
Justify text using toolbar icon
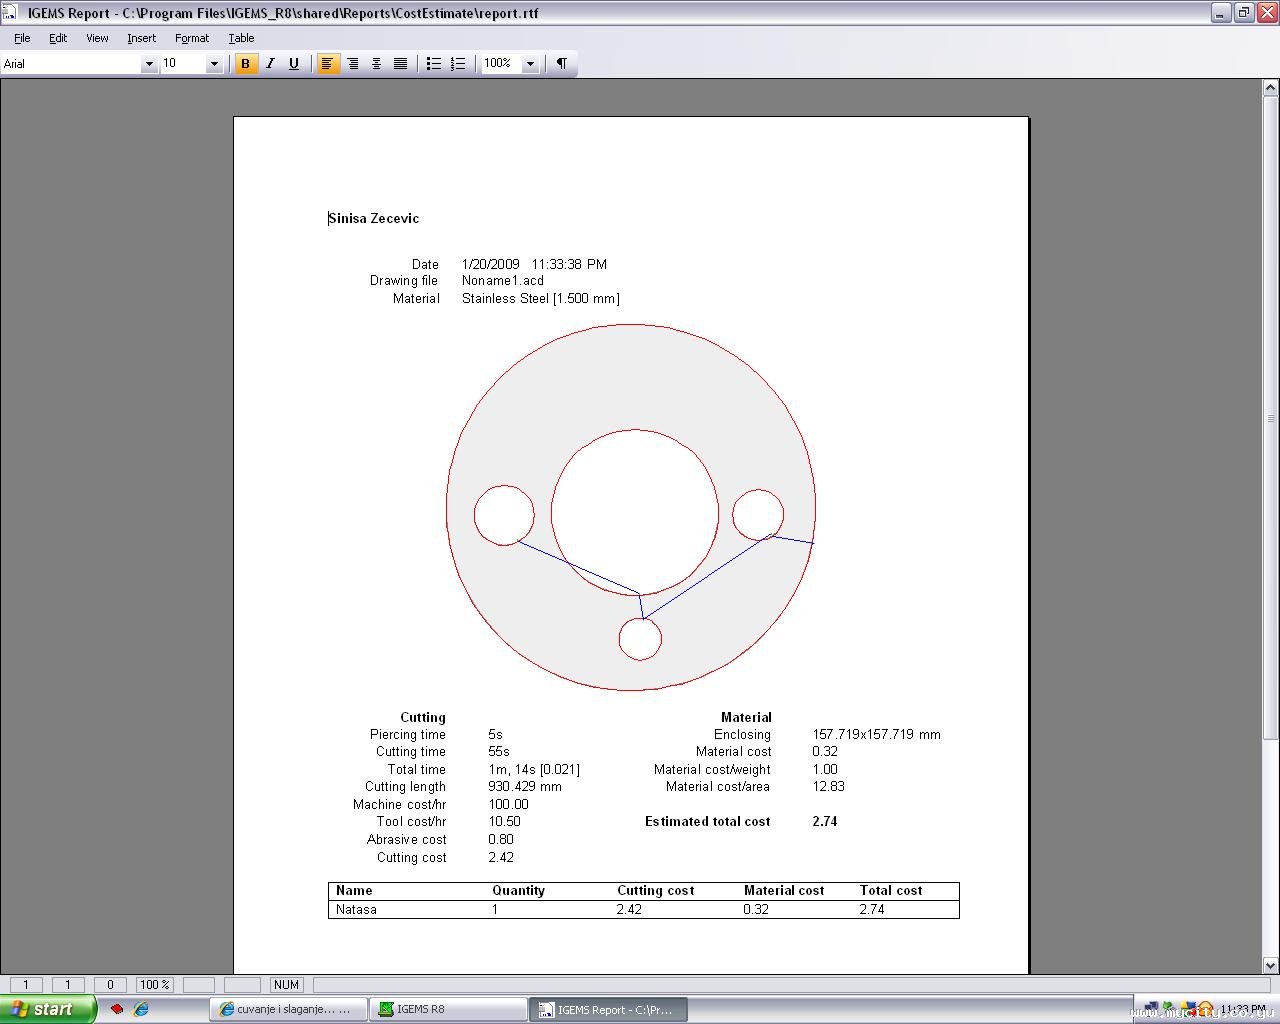click(x=400, y=64)
